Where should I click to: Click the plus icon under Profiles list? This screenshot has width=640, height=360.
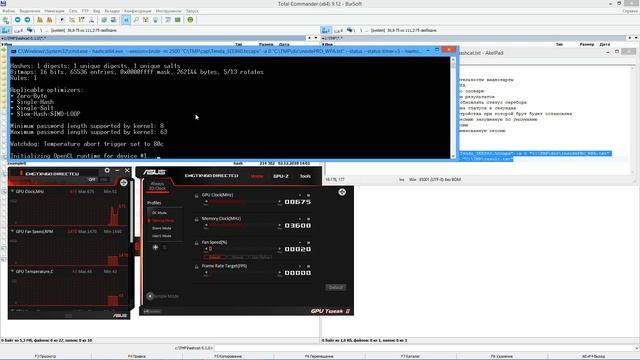coord(156,247)
